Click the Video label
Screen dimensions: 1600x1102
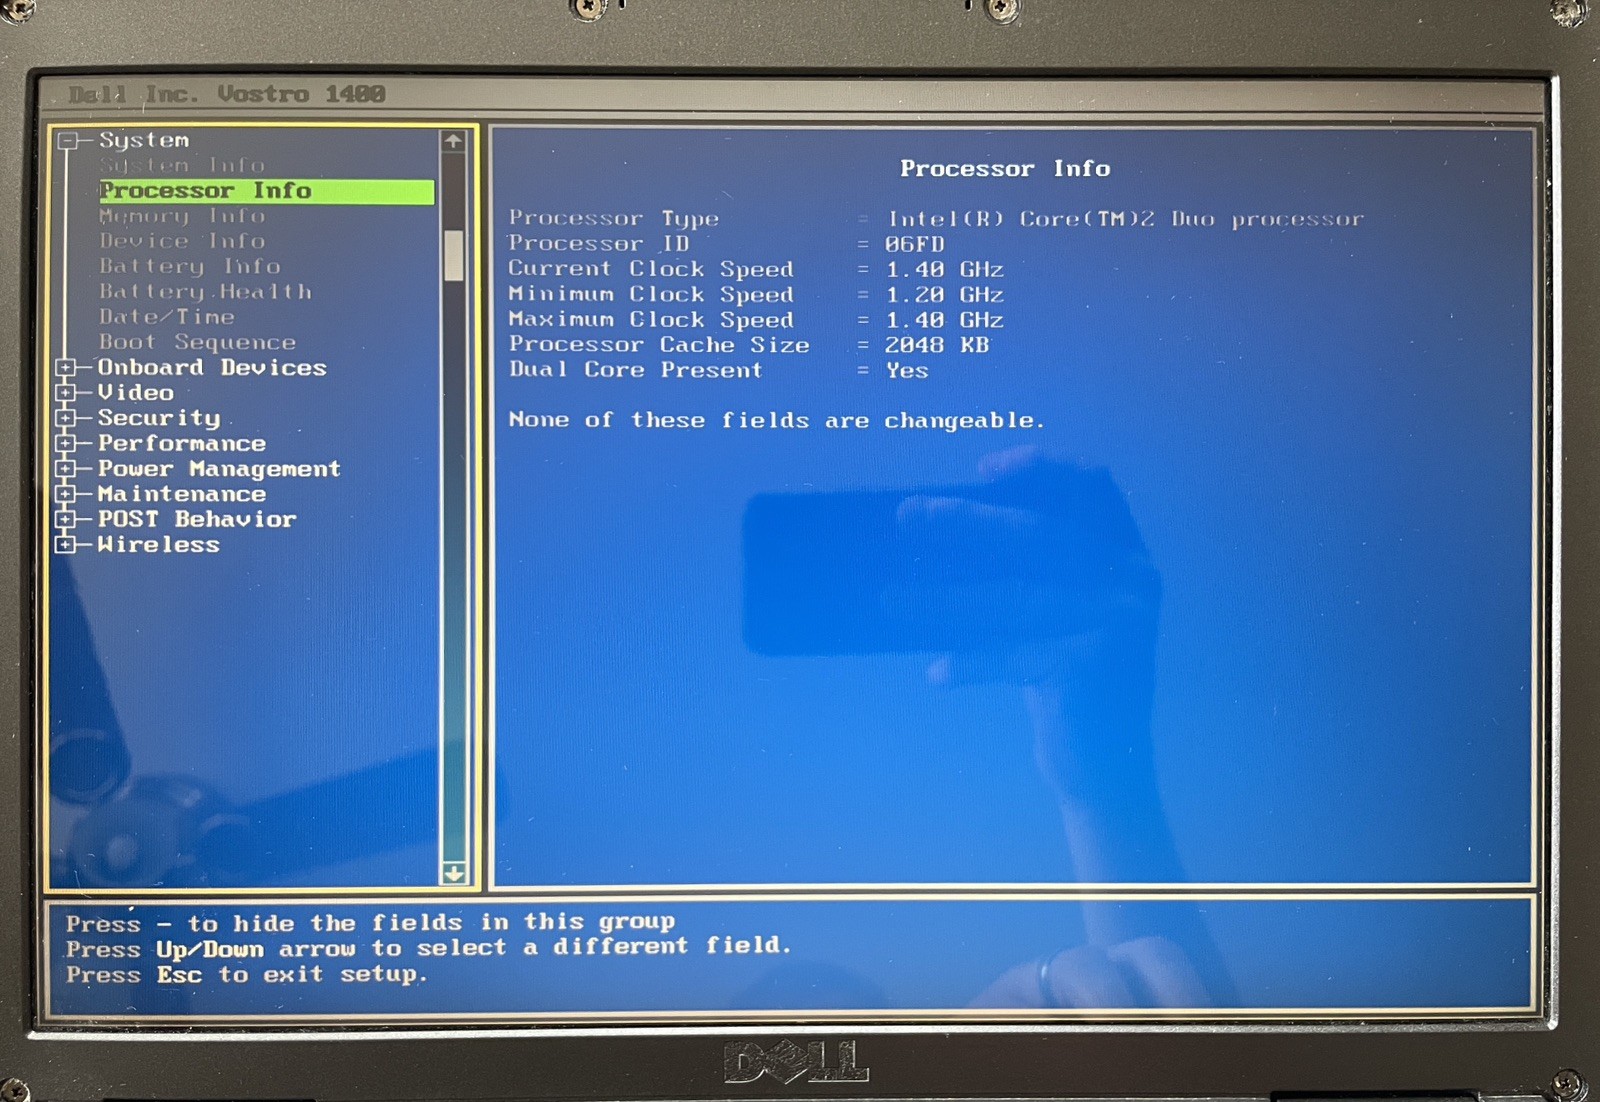pos(136,393)
